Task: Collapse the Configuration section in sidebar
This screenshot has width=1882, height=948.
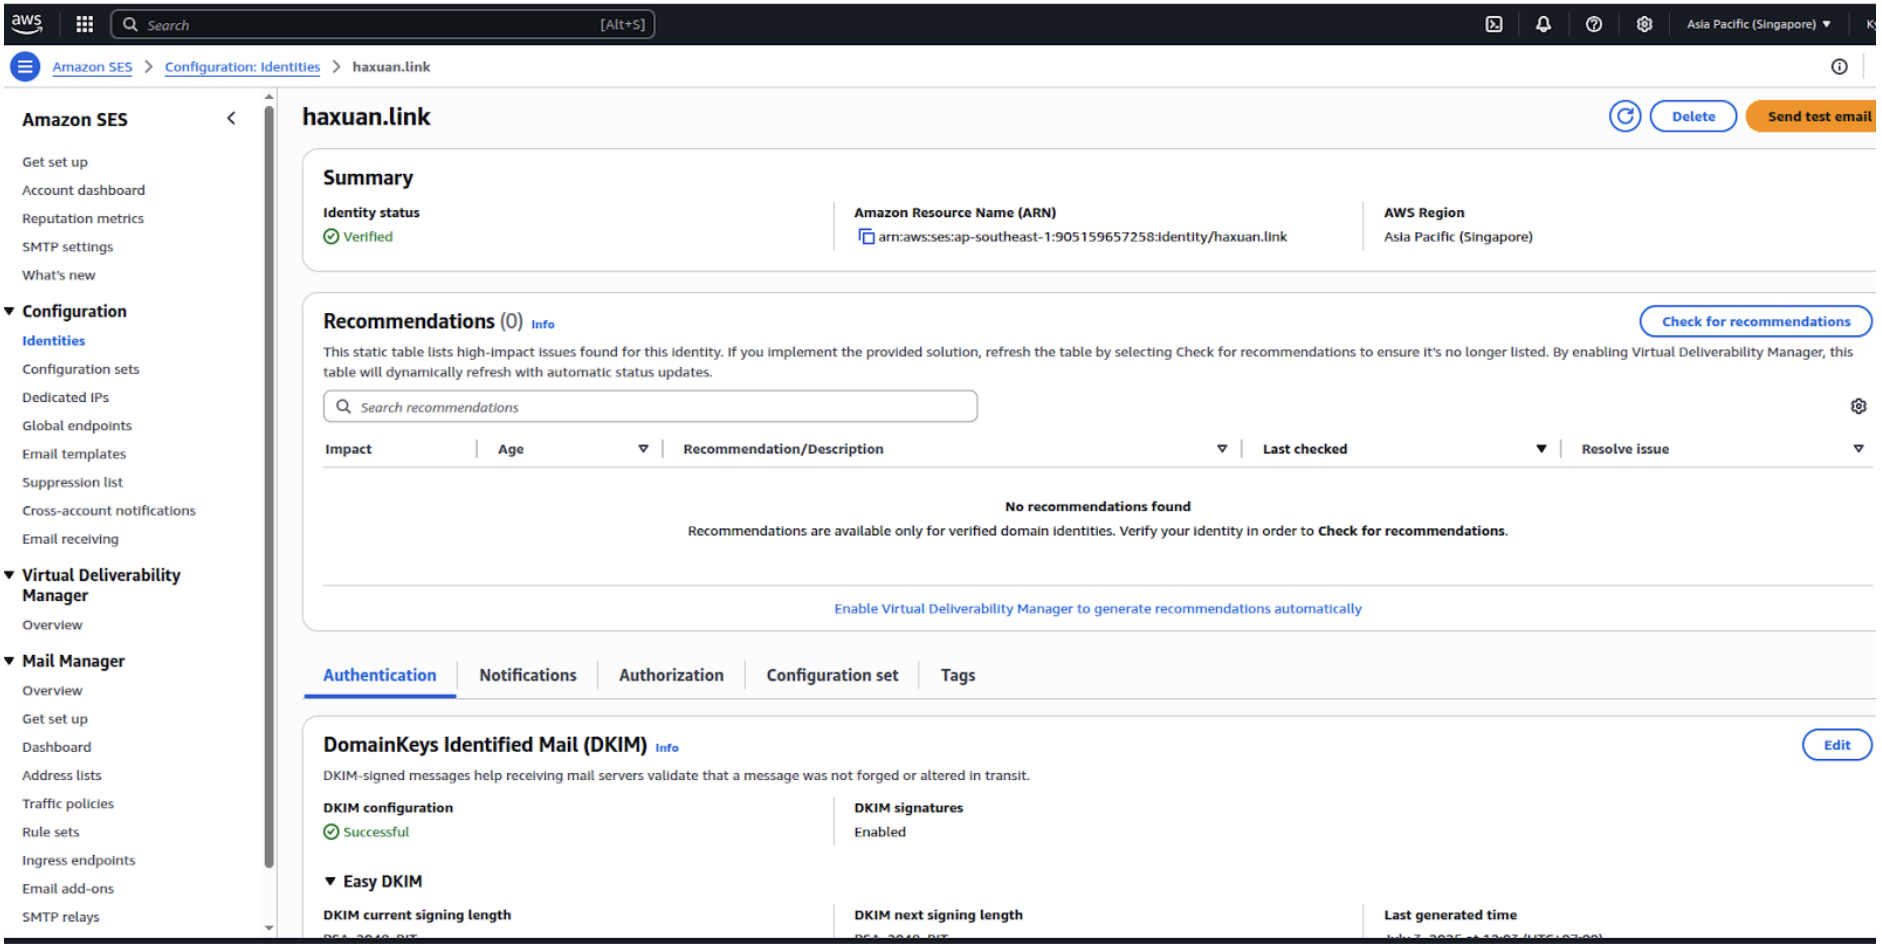Action: 10,311
